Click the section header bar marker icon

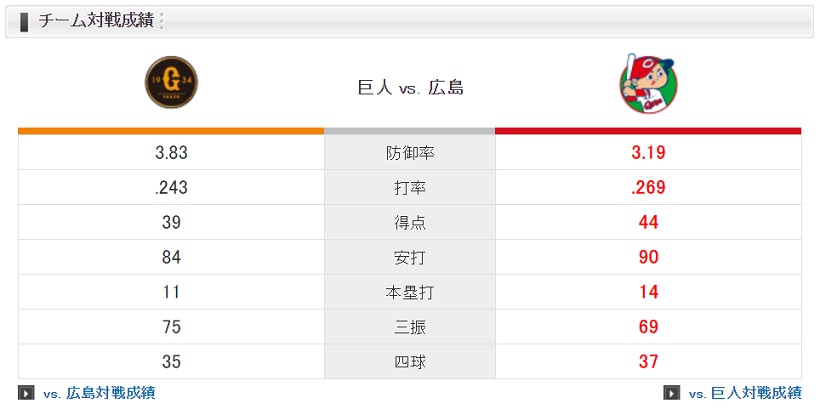coord(23,22)
